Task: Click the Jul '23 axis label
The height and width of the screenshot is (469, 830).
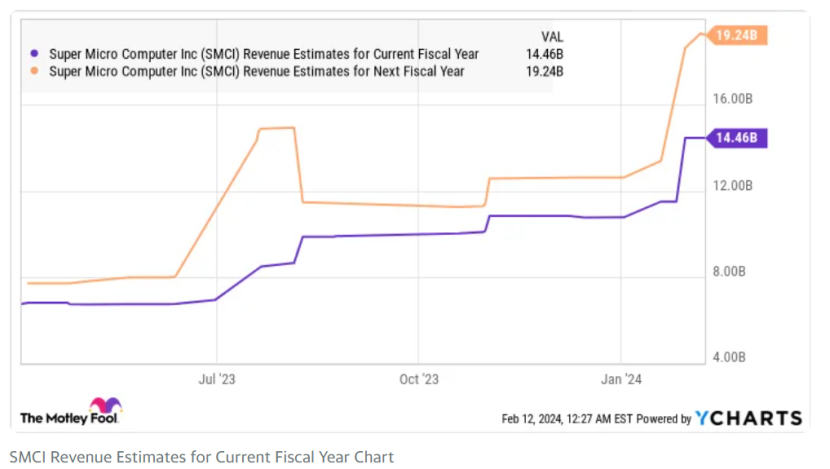Action: (x=216, y=380)
